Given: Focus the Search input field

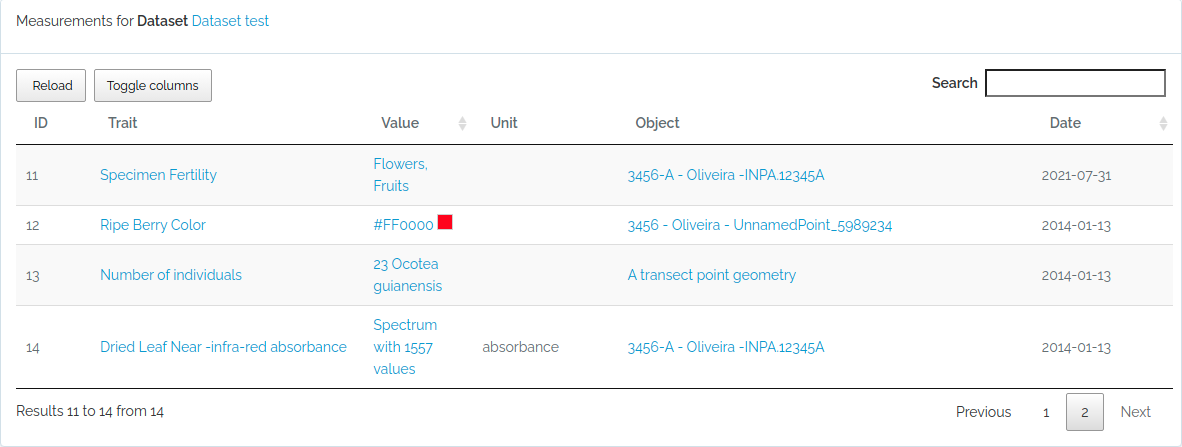Looking at the screenshot, I should (1076, 83).
